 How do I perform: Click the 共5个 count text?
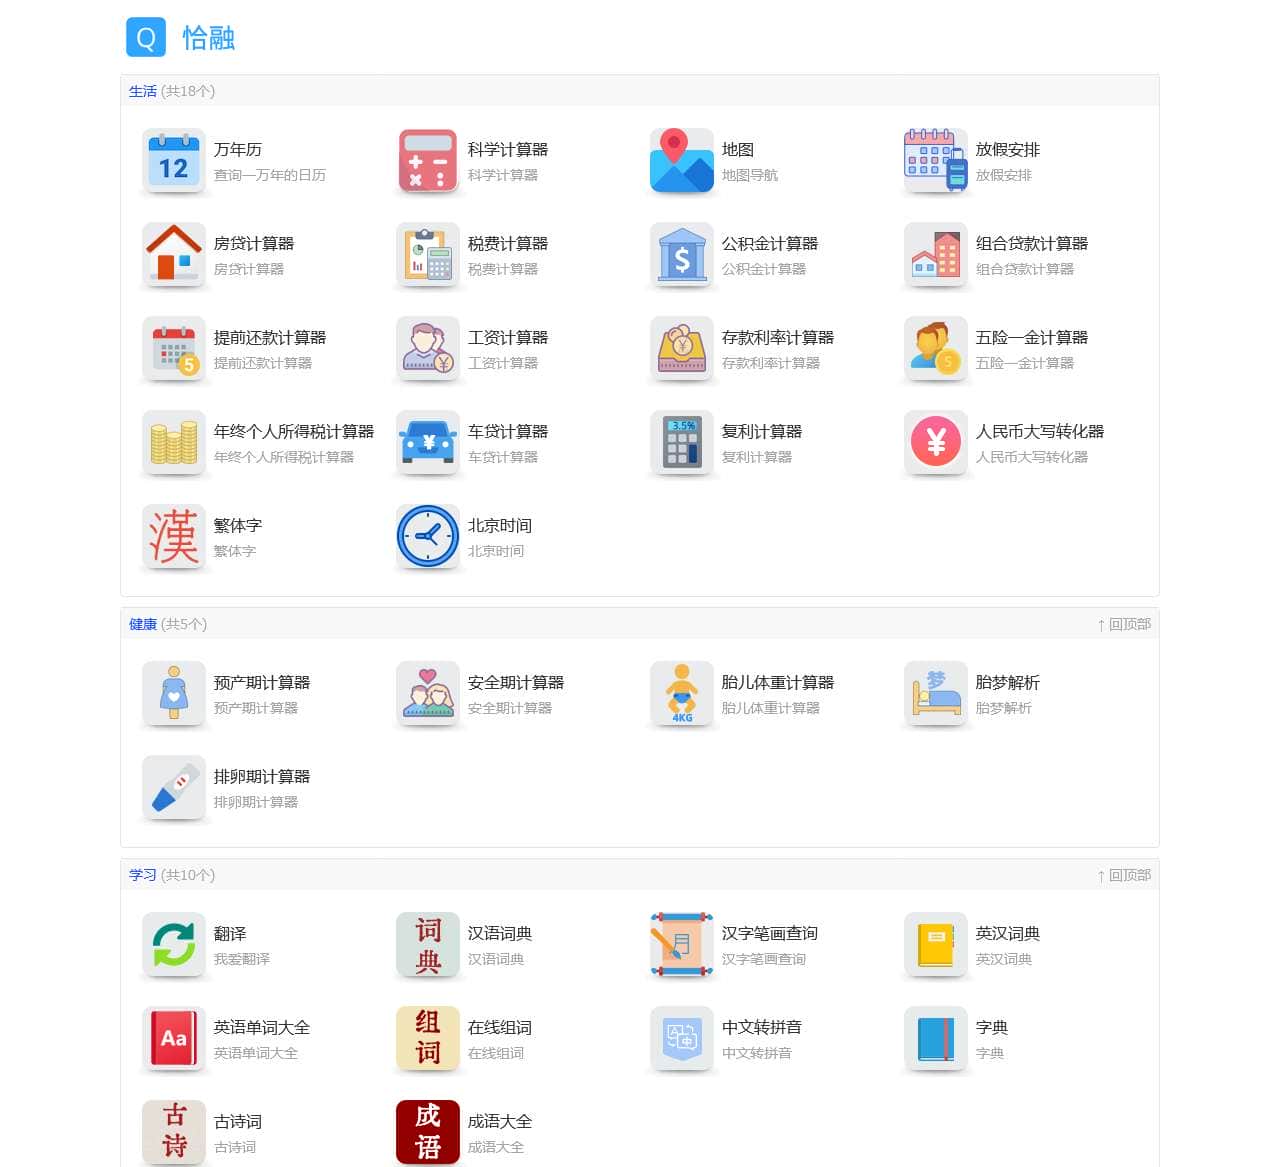point(184,624)
